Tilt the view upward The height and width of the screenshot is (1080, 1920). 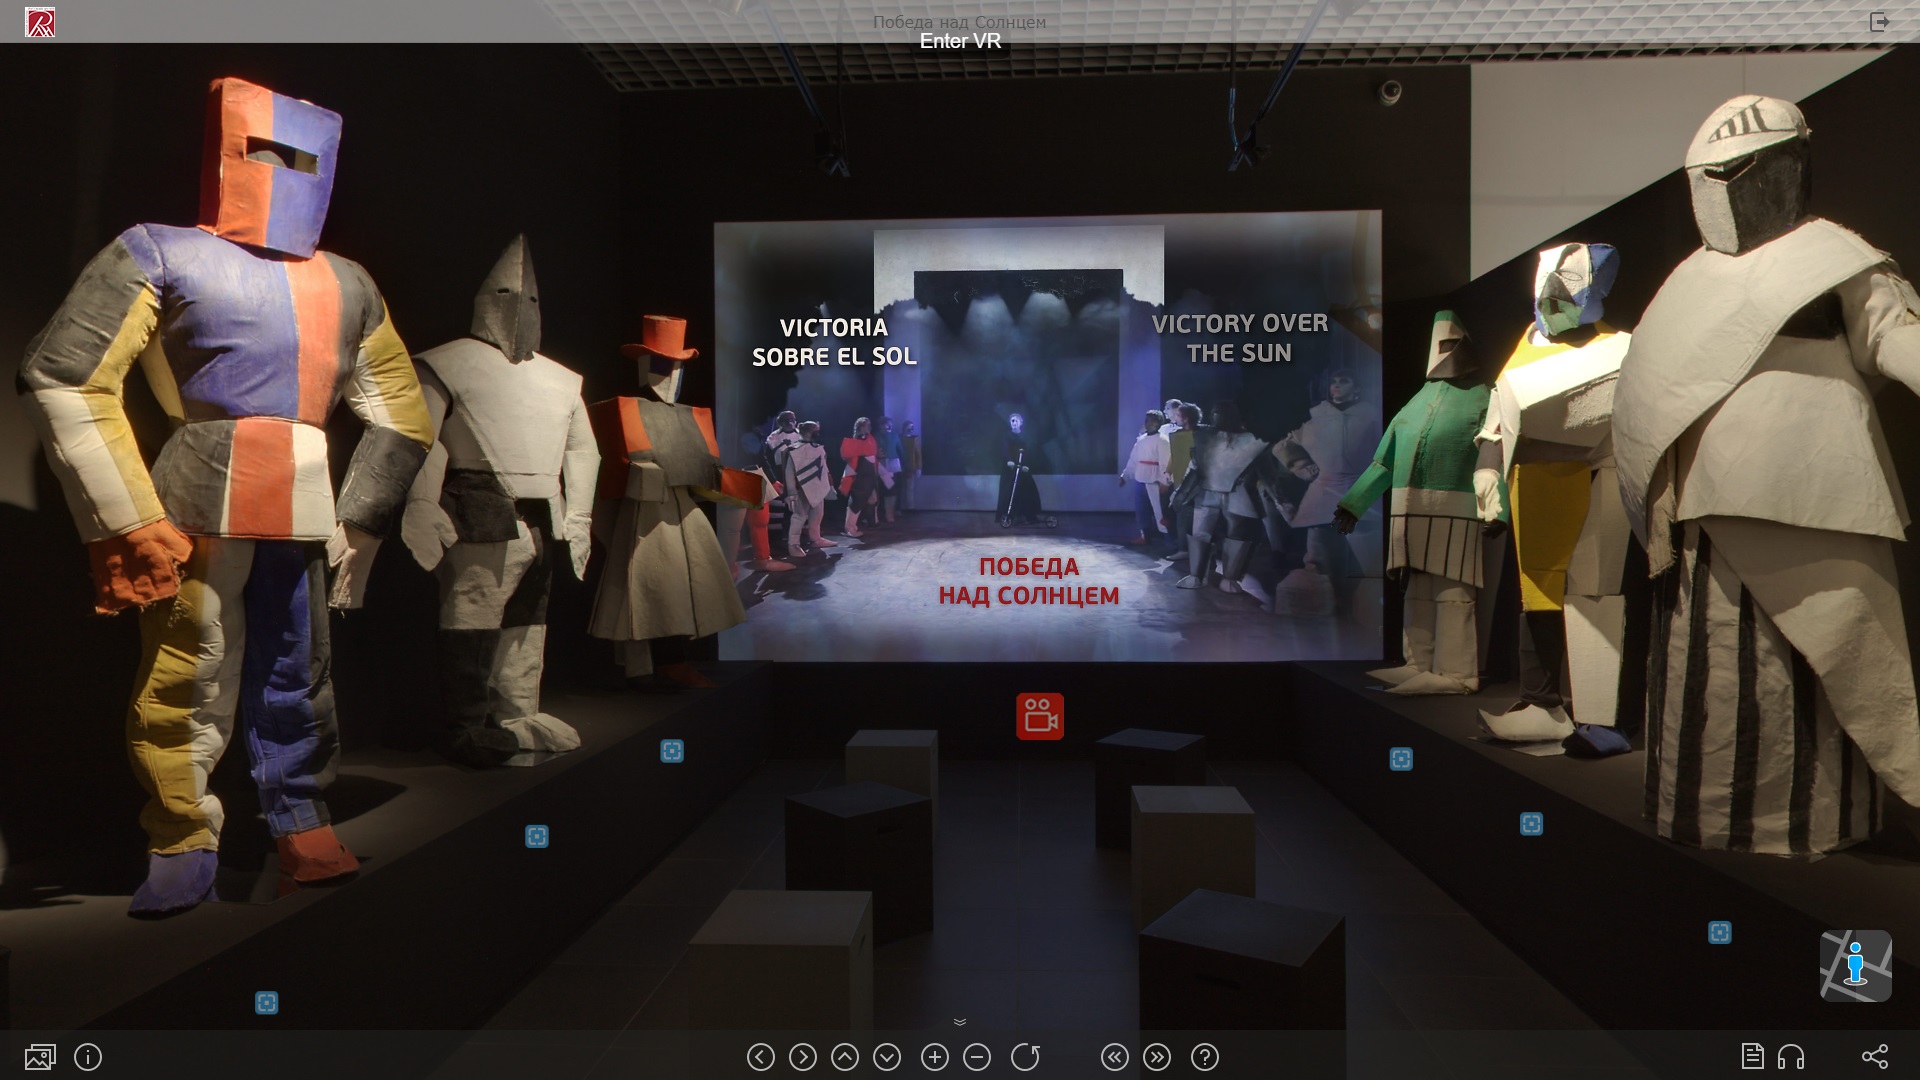point(845,1057)
